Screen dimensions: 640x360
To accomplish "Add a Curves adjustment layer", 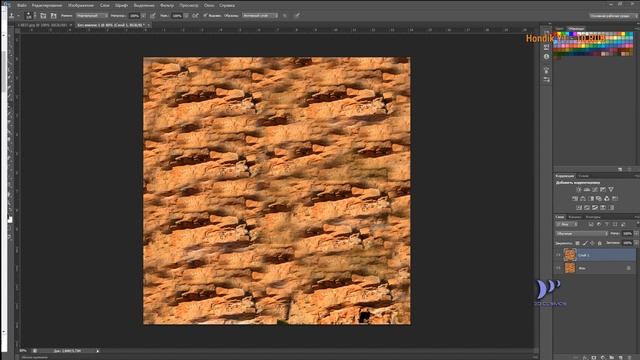I will click(595, 189).
